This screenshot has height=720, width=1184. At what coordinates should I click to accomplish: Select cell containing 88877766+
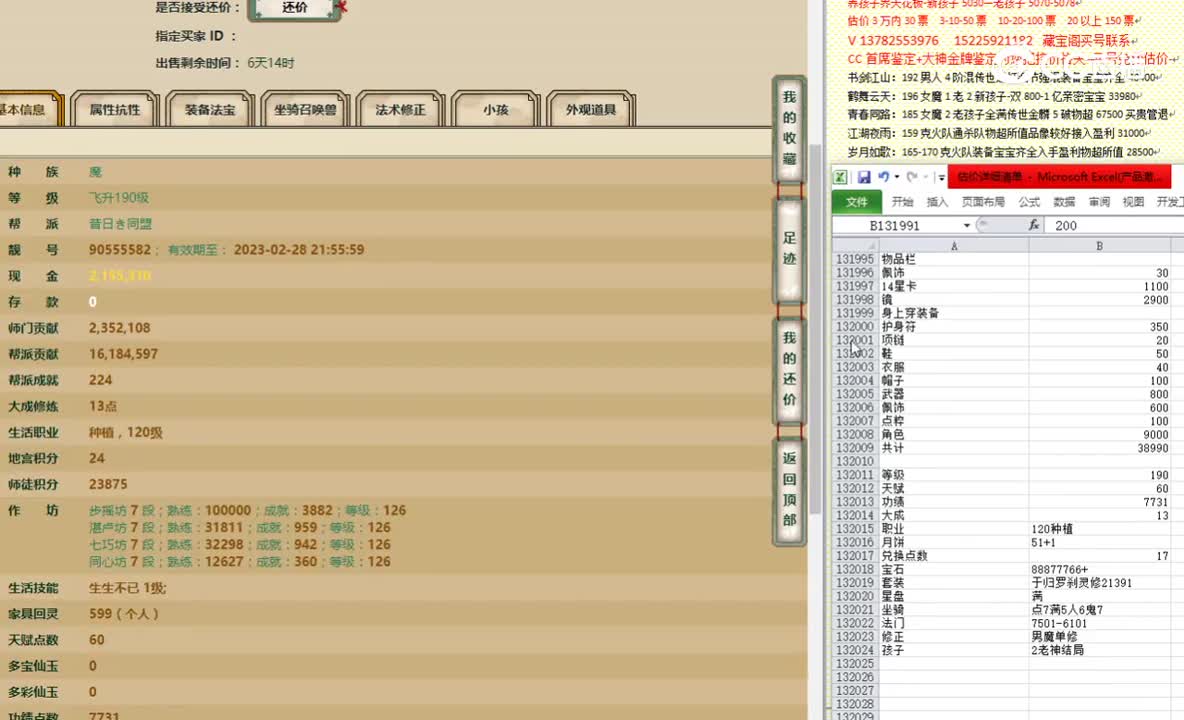tap(1099, 570)
